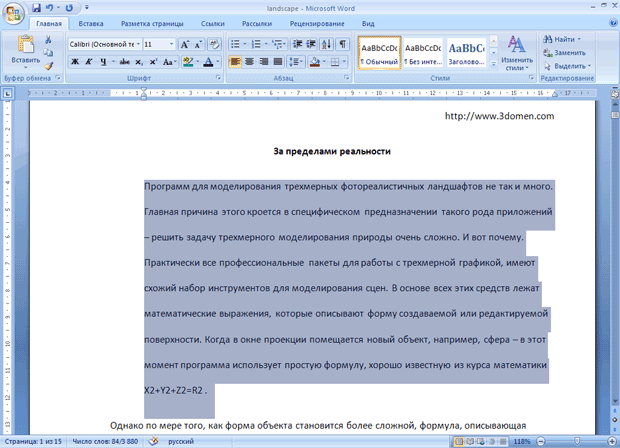The width and height of the screenshot is (620, 448).
Task: Open the bulleted list dropdown
Action: click(x=245, y=44)
